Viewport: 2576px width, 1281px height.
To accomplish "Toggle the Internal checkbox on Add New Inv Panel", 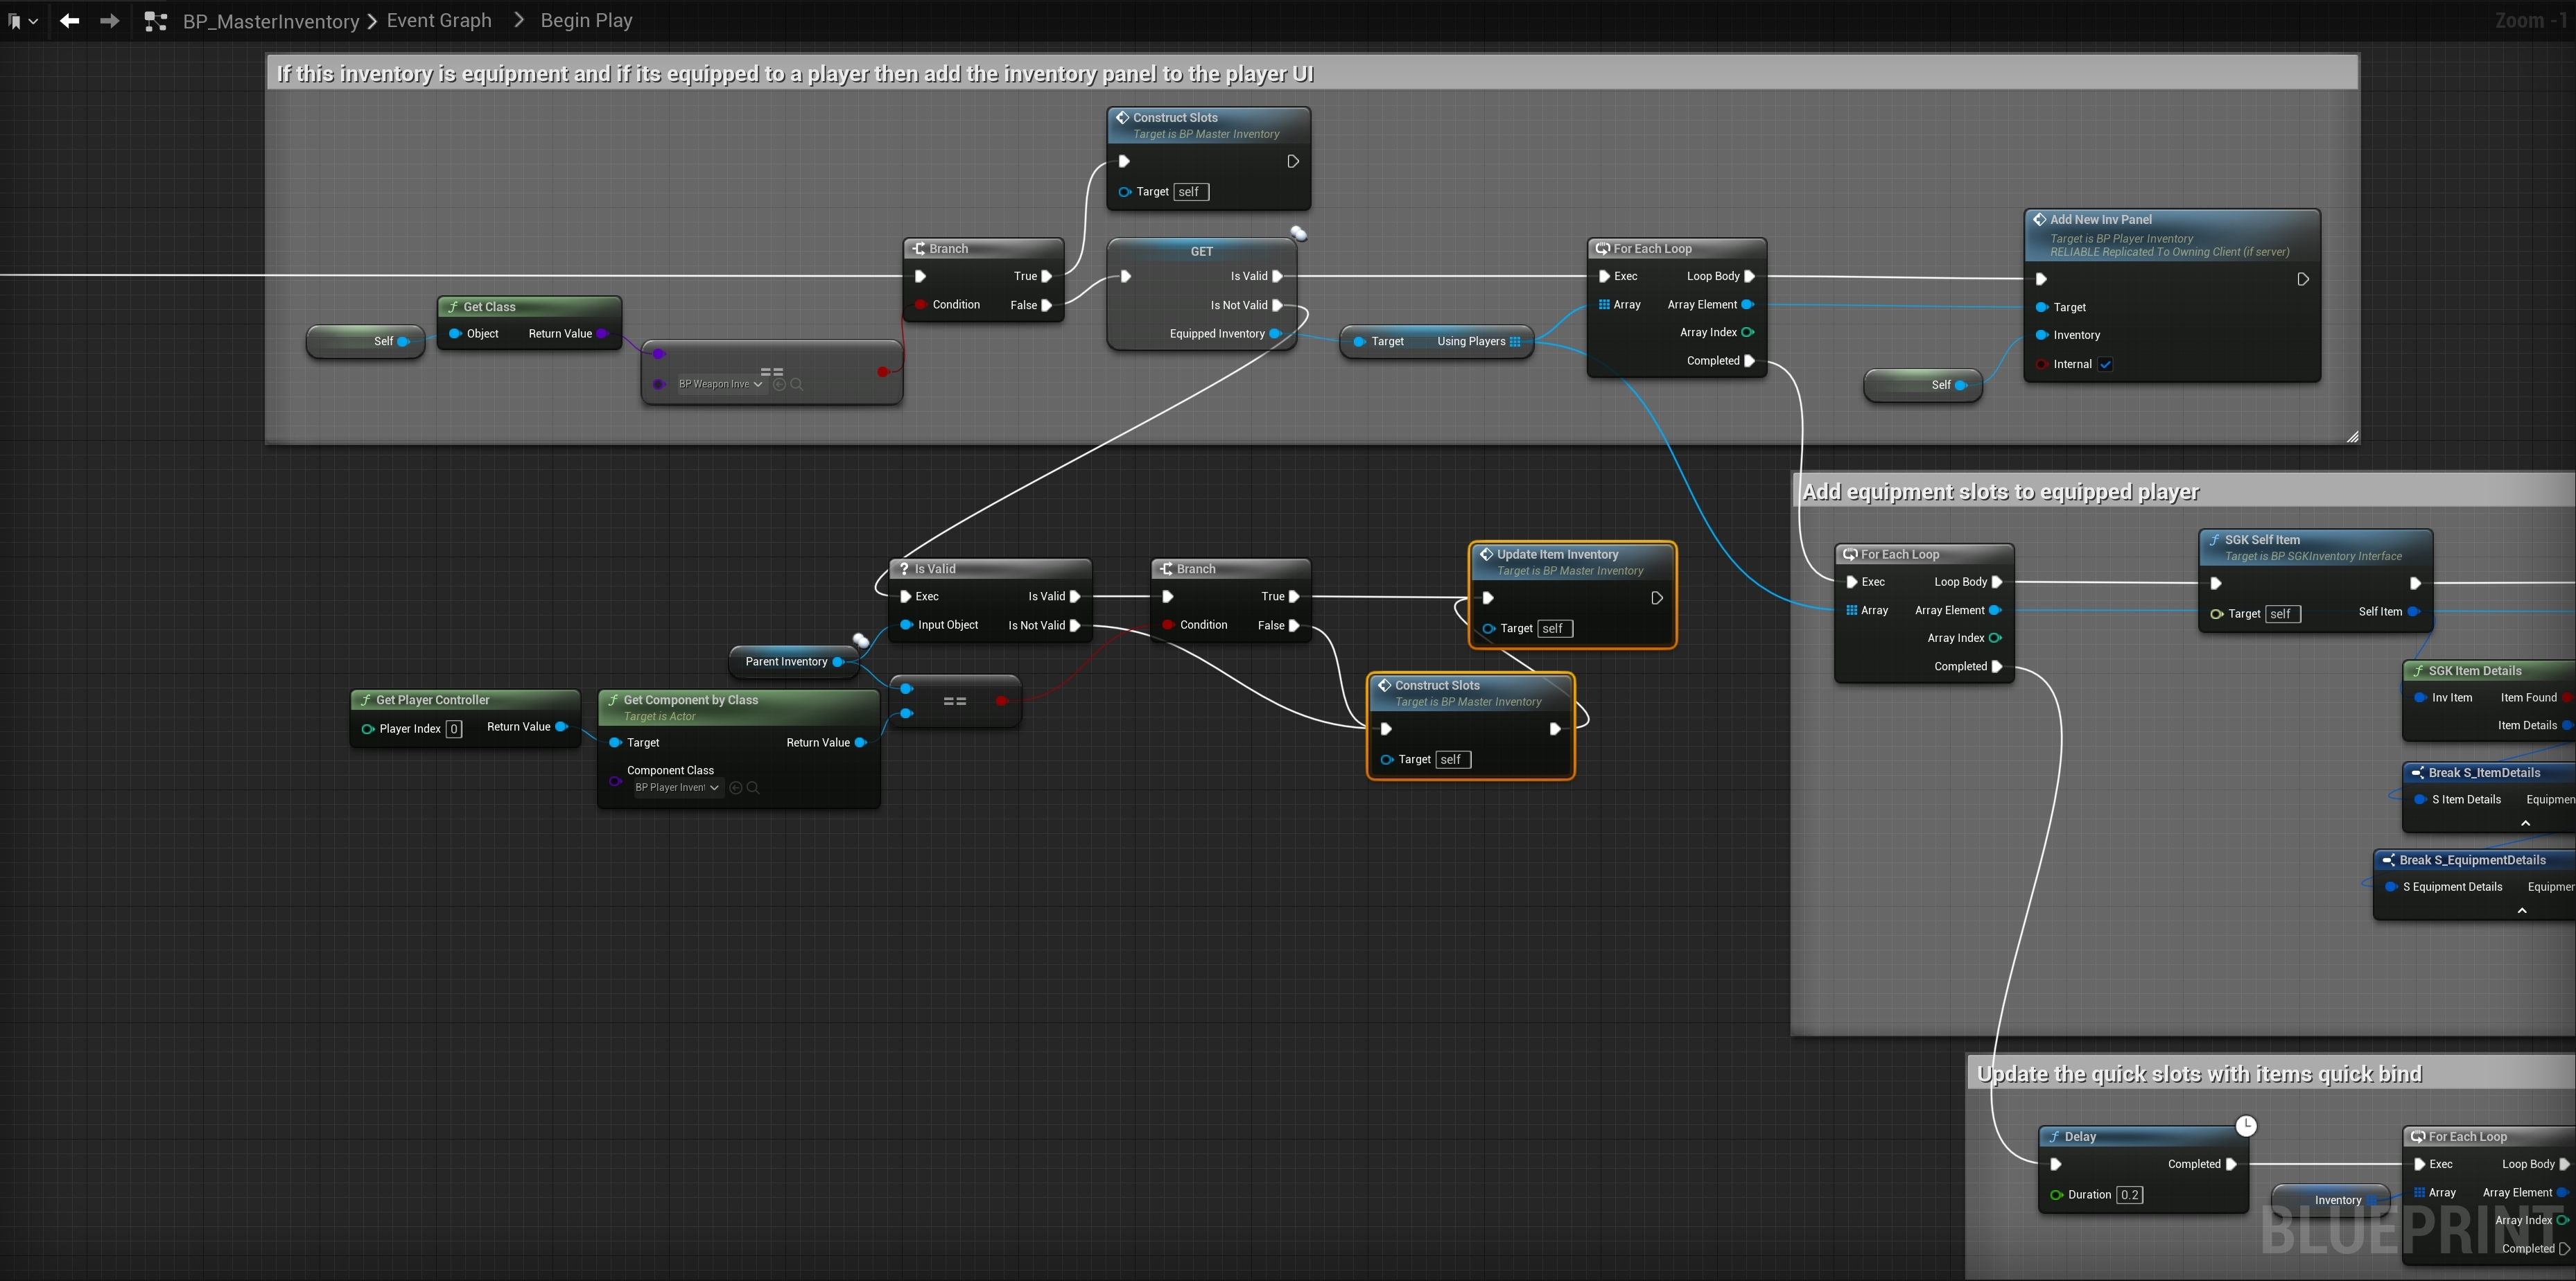I will coord(2105,365).
